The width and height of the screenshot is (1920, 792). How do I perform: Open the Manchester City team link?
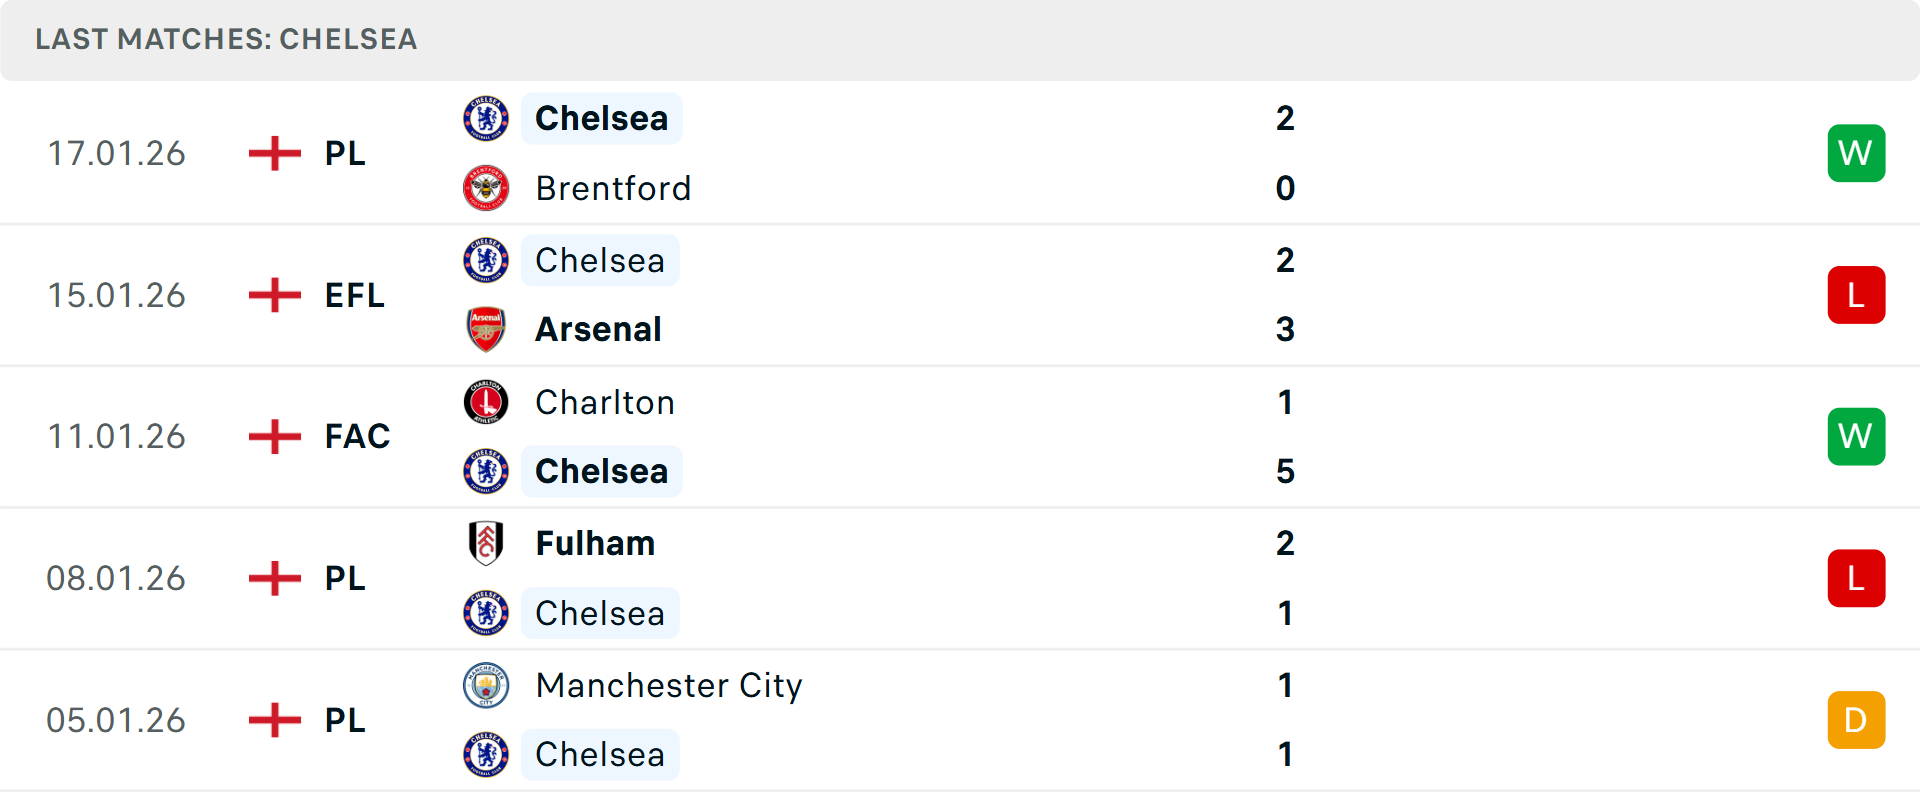[x=669, y=685]
